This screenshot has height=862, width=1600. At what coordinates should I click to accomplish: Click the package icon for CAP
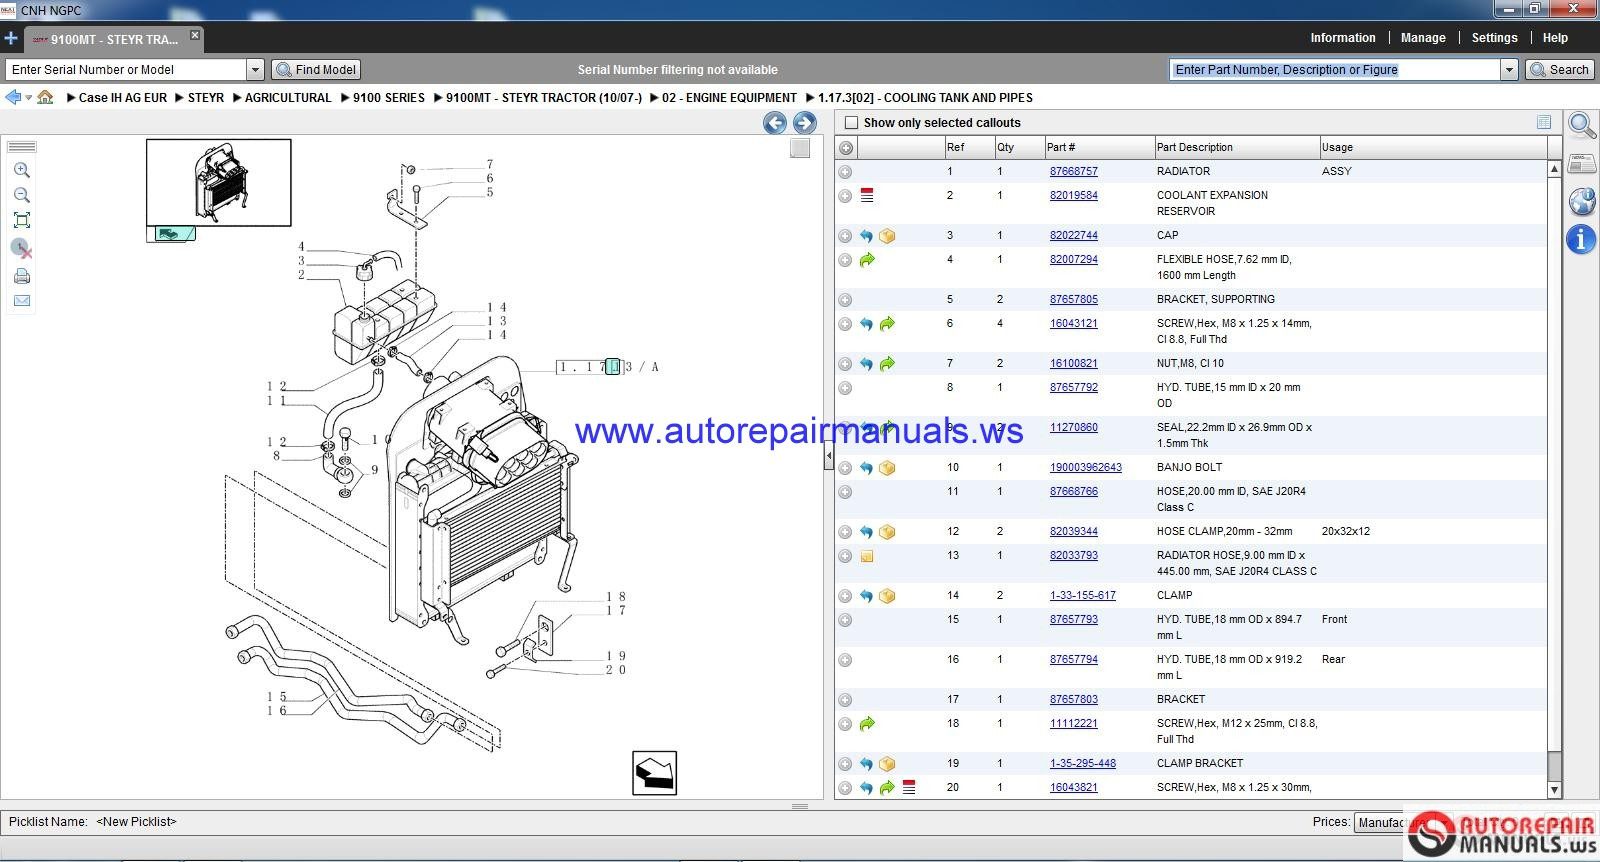(887, 236)
